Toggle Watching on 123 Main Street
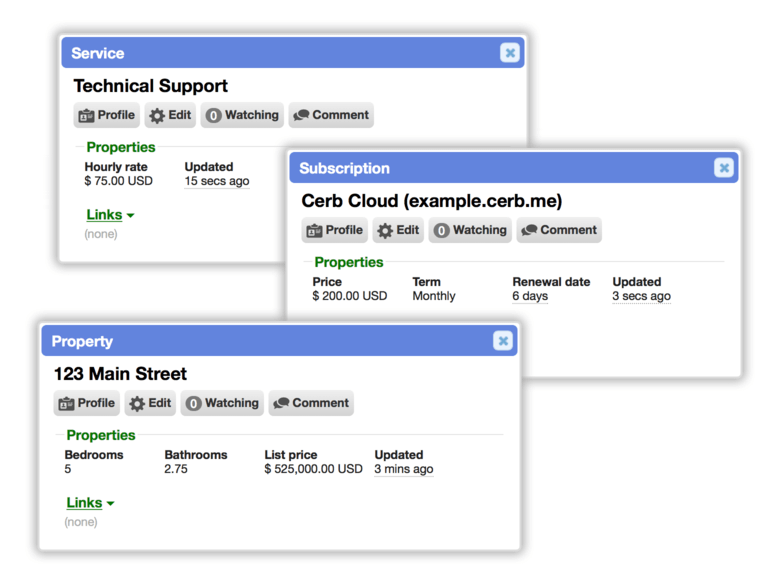Screen dimensions: 784x588 pos(222,403)
